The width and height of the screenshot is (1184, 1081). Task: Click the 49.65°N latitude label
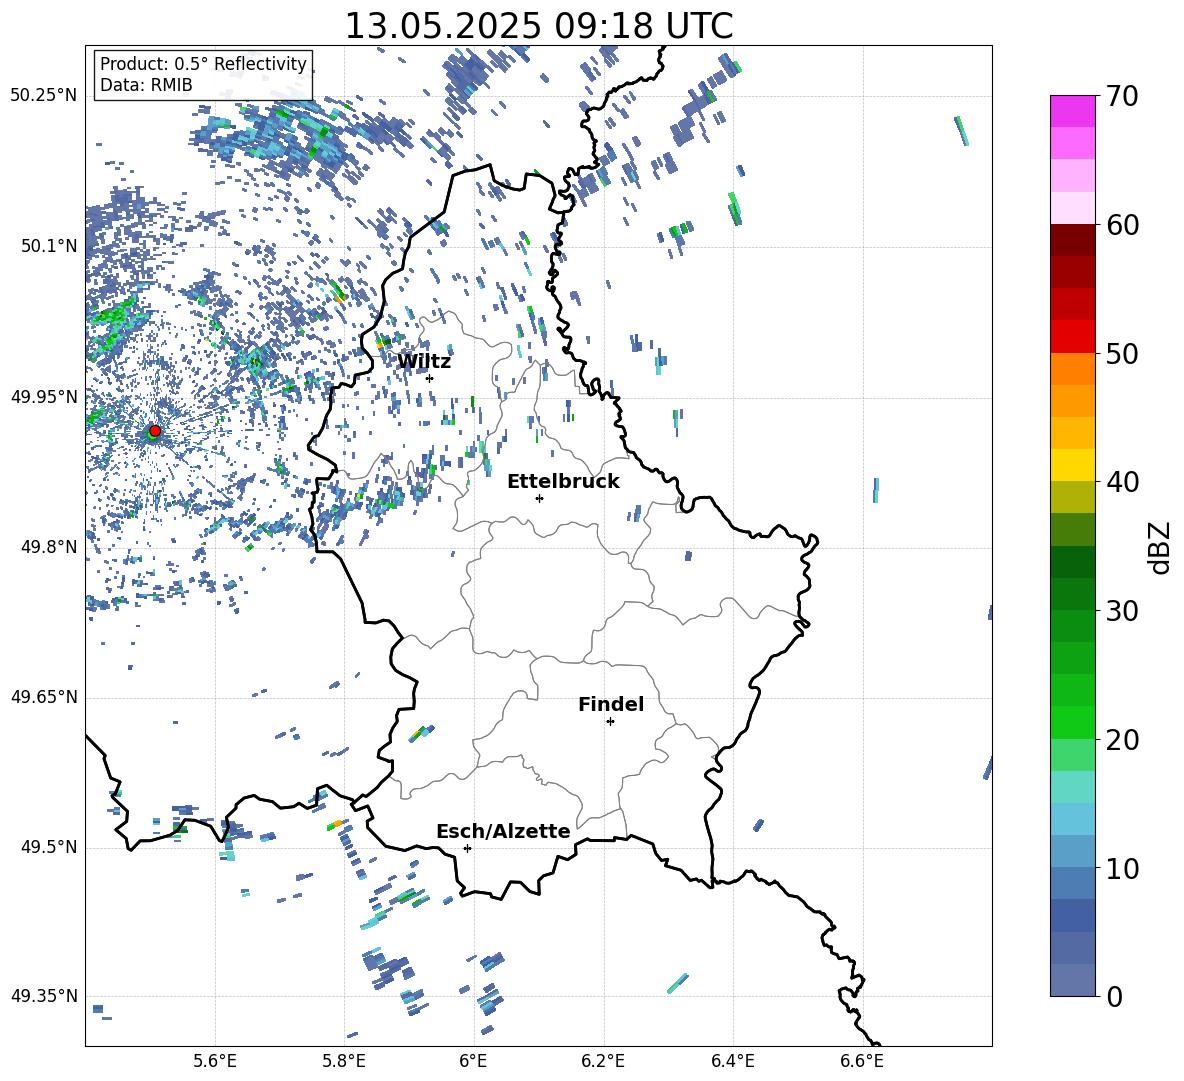click(44, 697)
